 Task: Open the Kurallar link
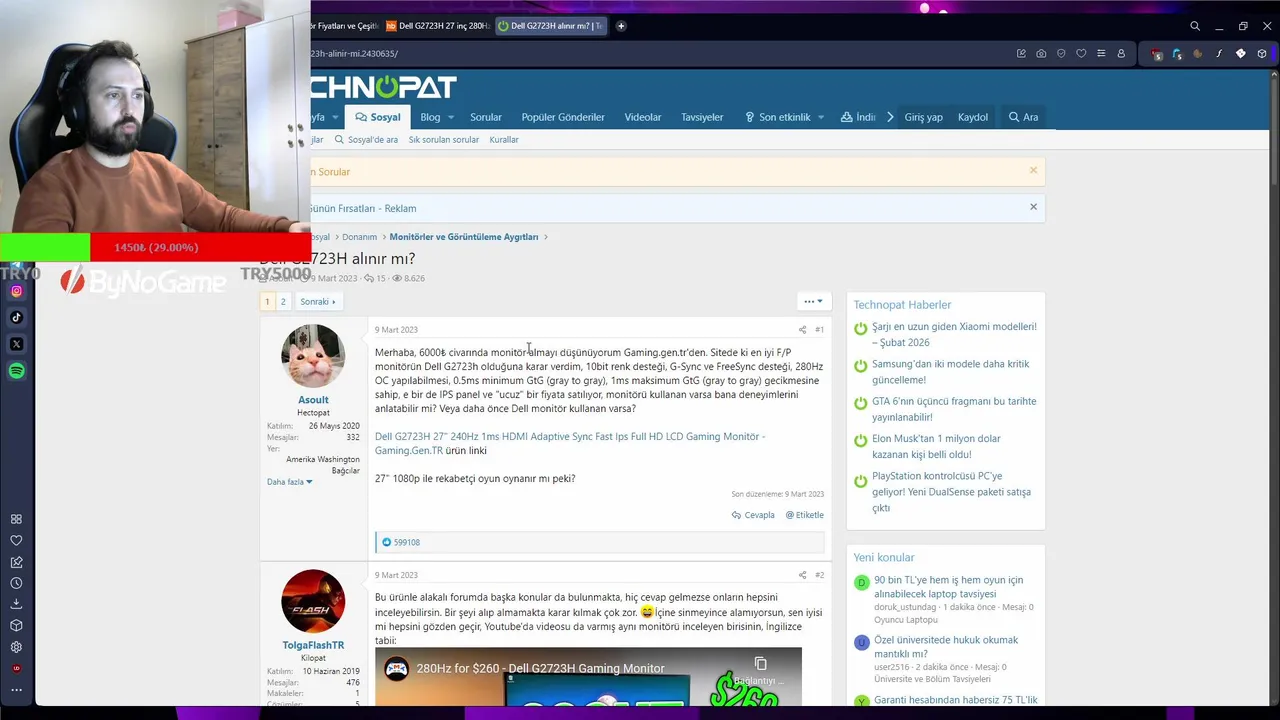pos(504,140)
